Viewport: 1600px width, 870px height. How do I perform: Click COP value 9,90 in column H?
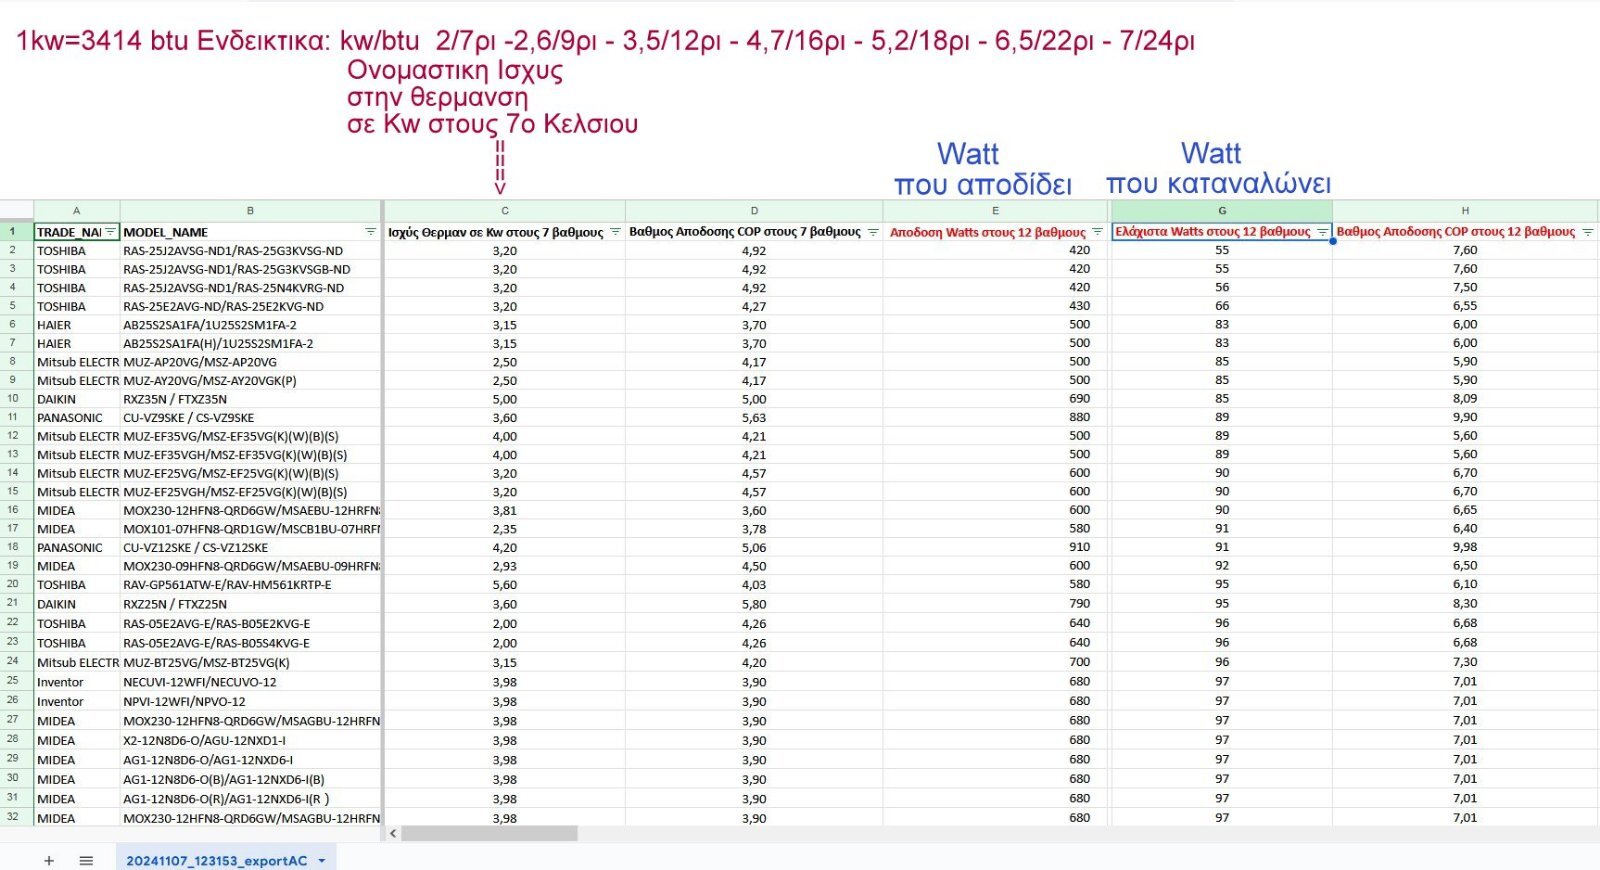[x=1465, y=417]
